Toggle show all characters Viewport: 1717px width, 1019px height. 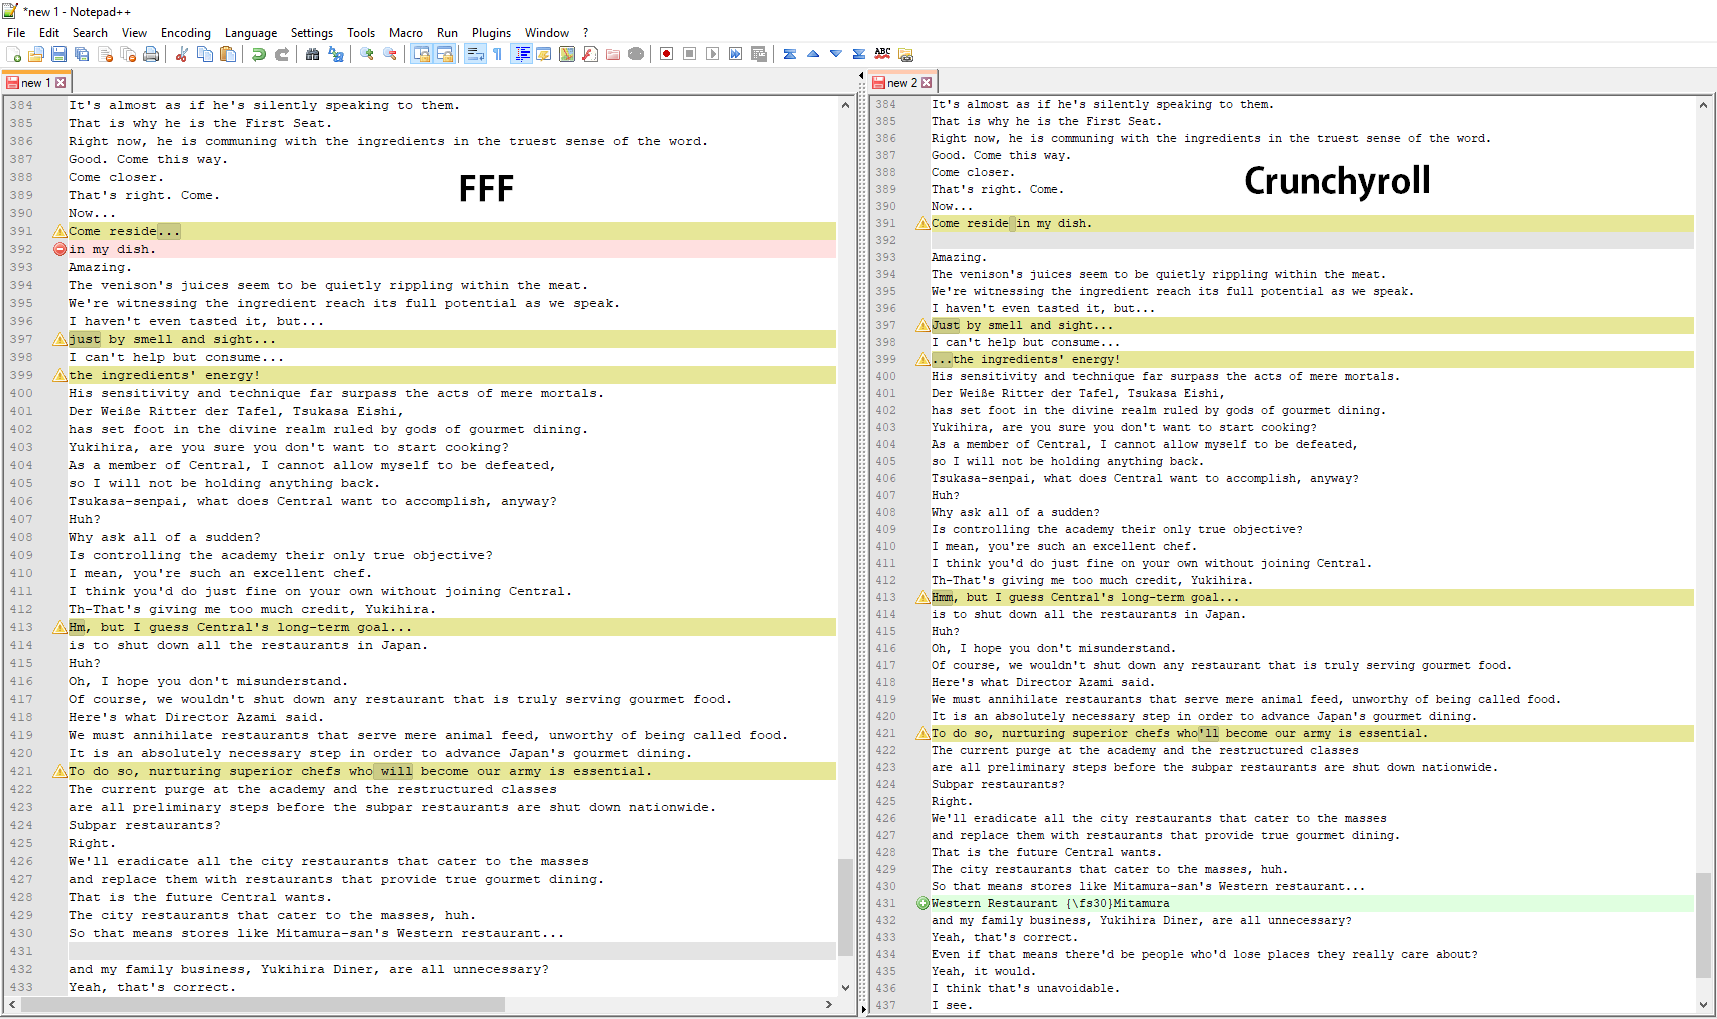pyautogui.click(x=498, y=54)
